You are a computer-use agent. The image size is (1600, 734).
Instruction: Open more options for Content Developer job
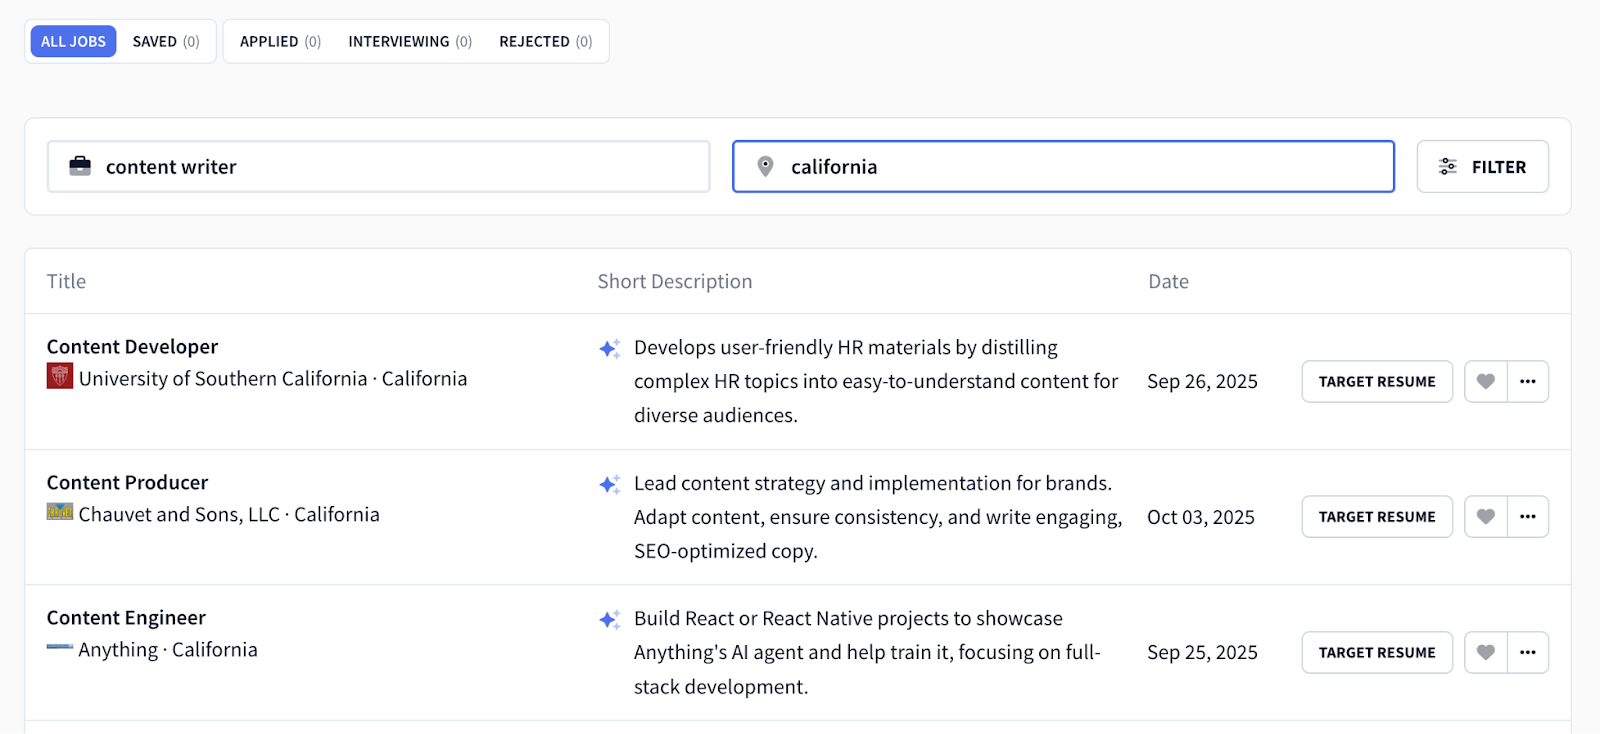1528,381
